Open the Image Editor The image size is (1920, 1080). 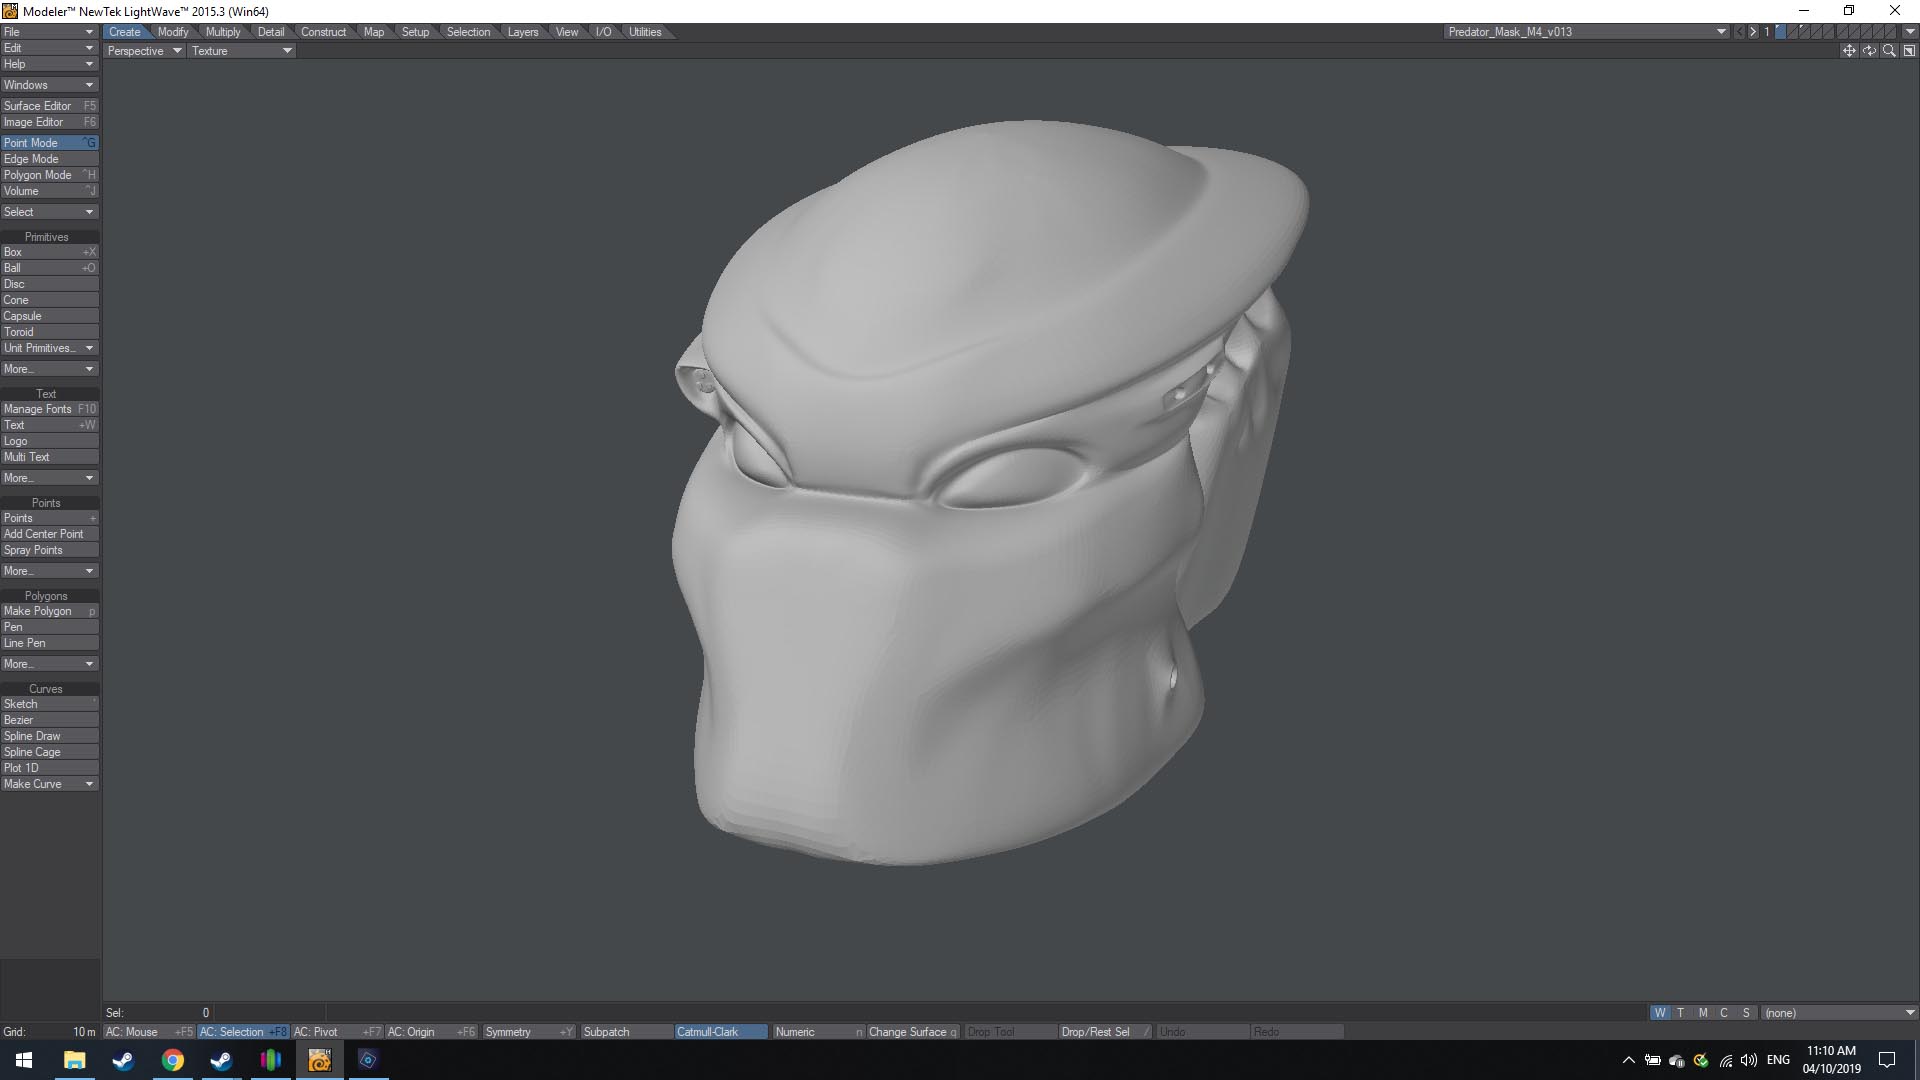tap(49, 122)
